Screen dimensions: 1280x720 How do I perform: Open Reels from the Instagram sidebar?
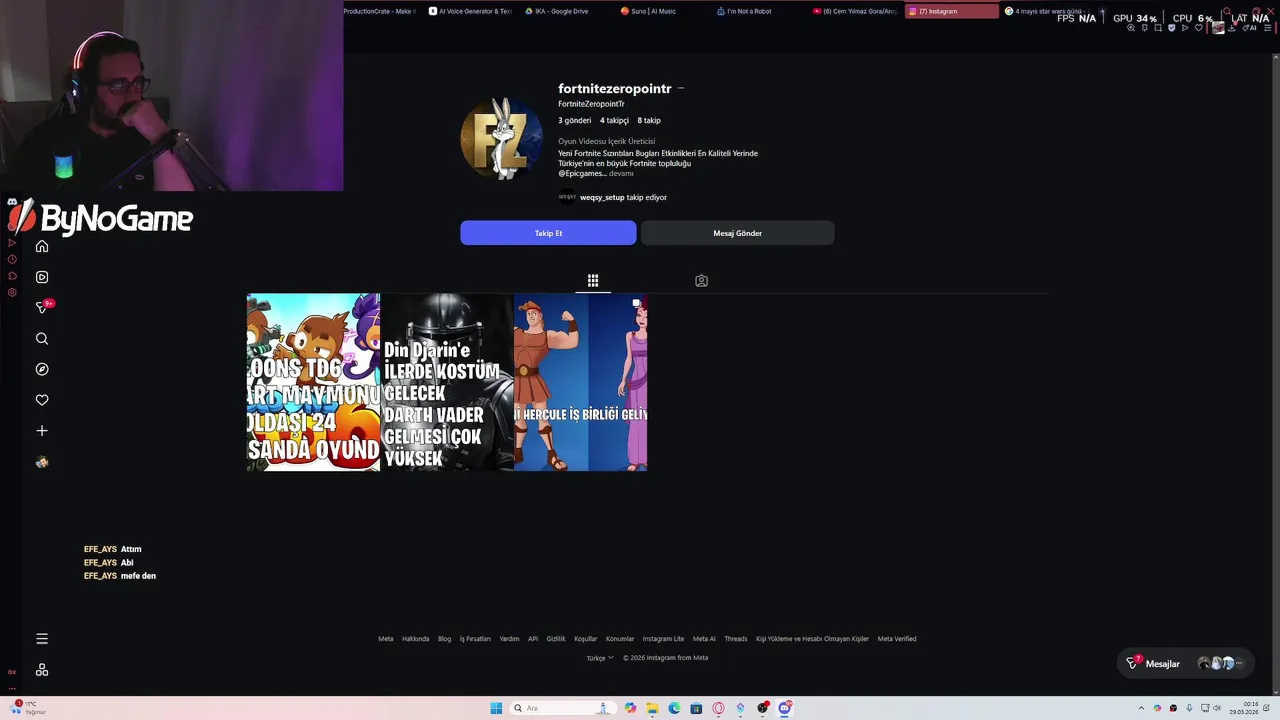coord(42,277)
